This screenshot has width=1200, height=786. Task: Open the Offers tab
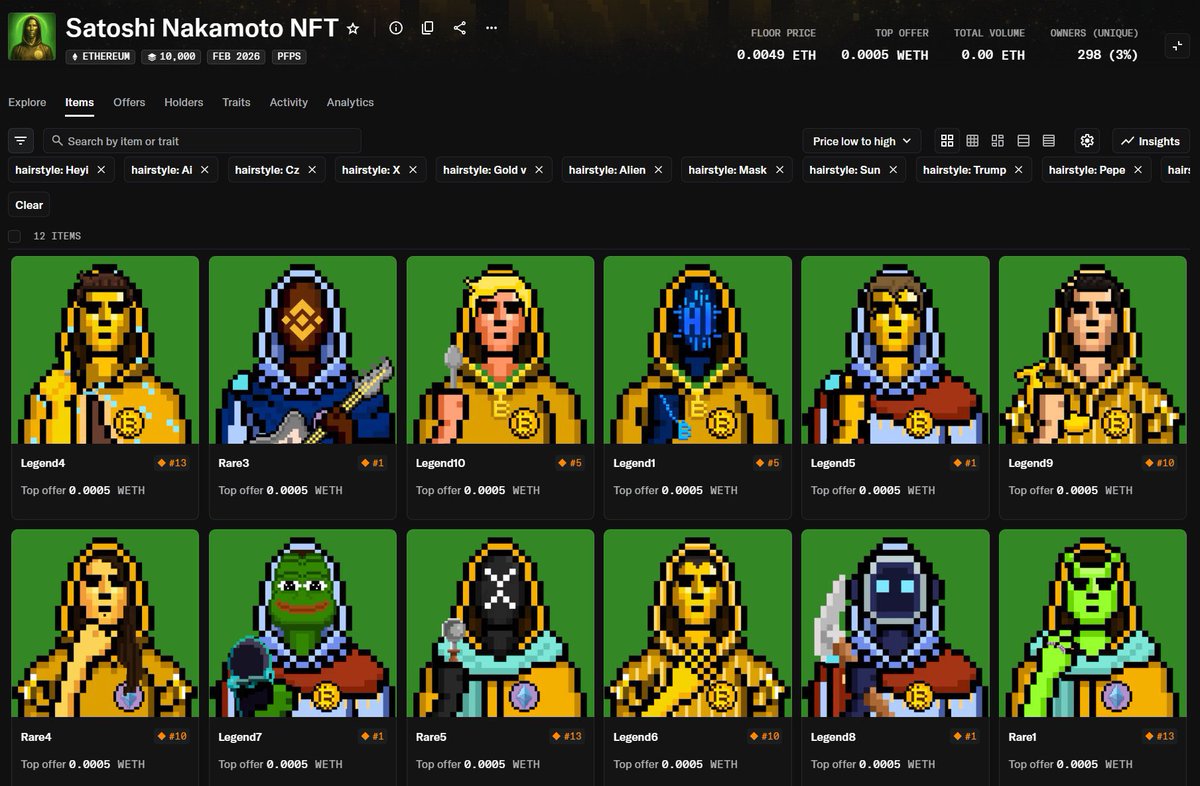point(129,102)
